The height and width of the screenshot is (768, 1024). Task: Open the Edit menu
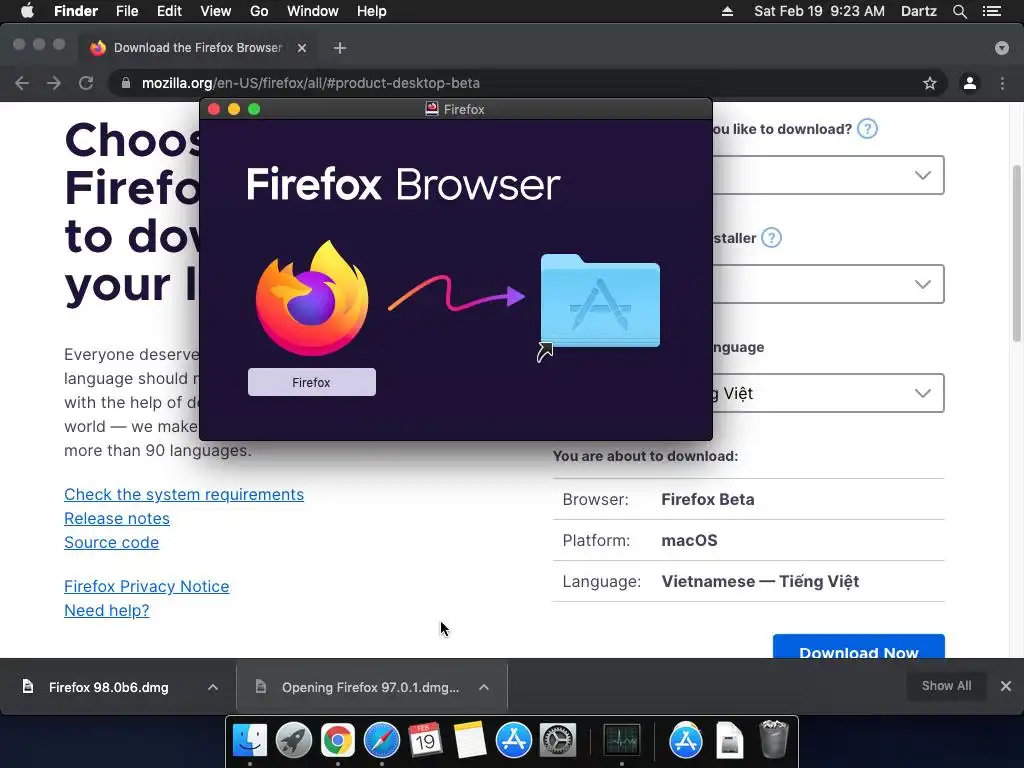pos(169,11)
